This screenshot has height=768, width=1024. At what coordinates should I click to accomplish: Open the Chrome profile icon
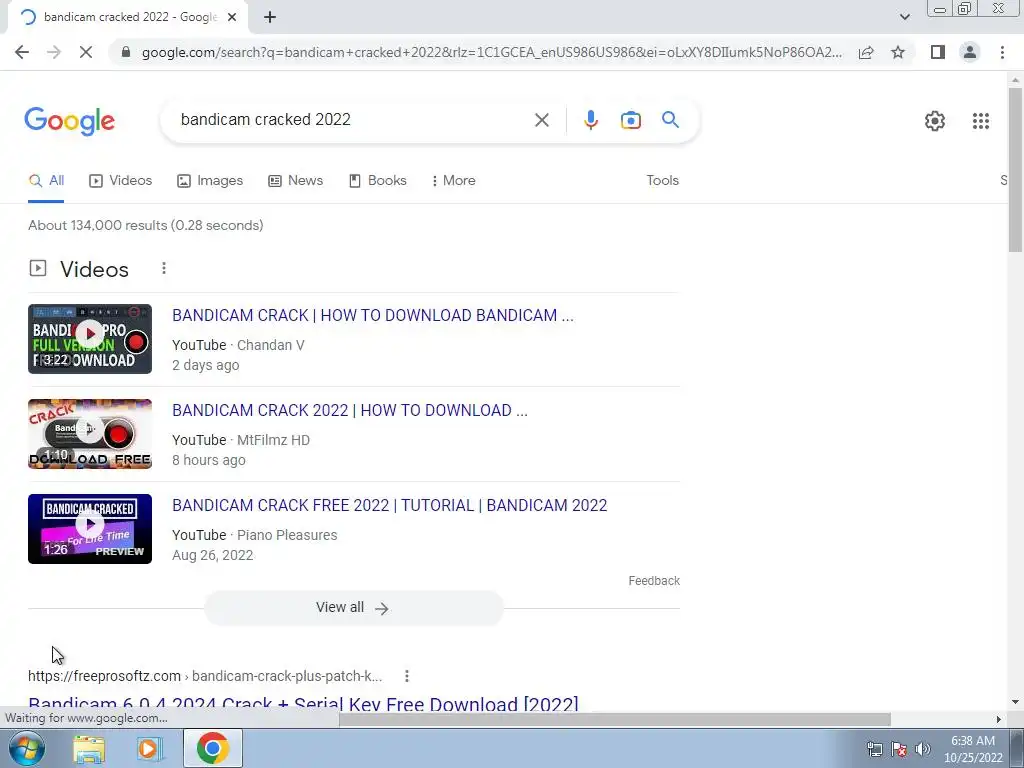click(x=970, y=52)
